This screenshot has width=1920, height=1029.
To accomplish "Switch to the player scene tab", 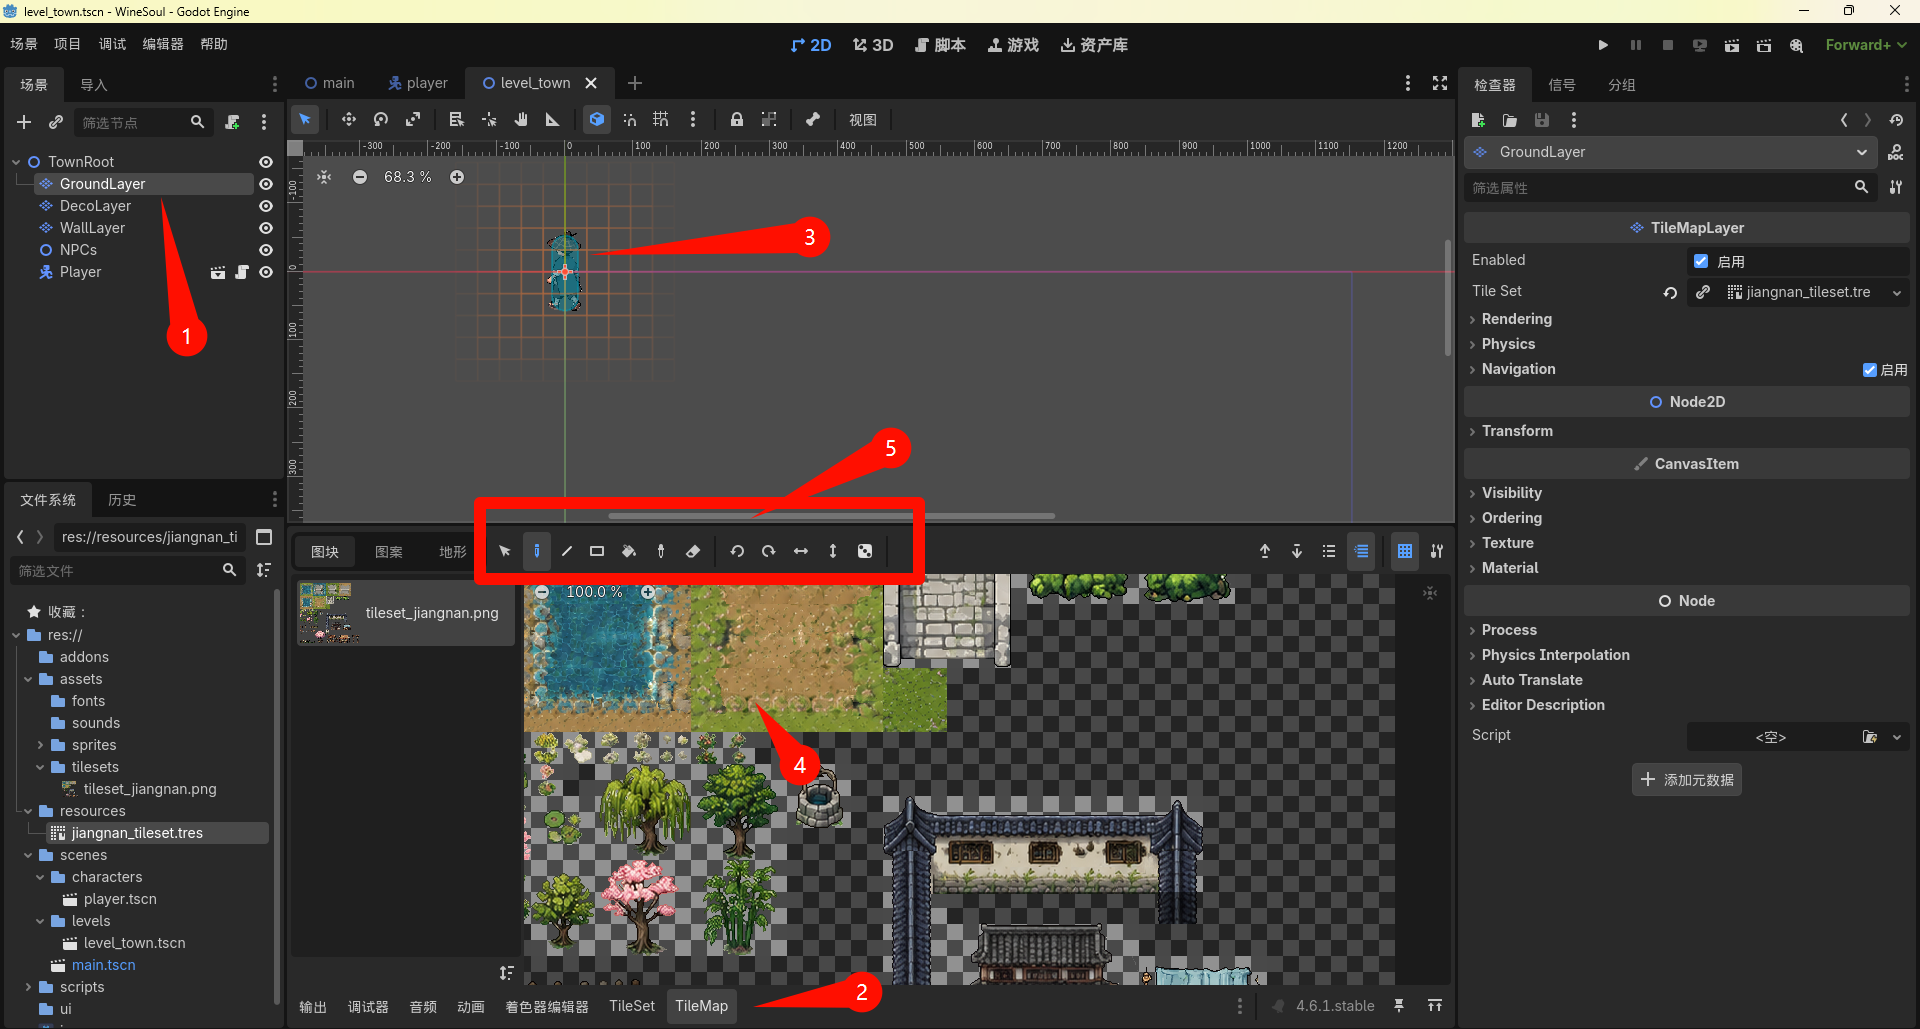I will click(418, 83).
